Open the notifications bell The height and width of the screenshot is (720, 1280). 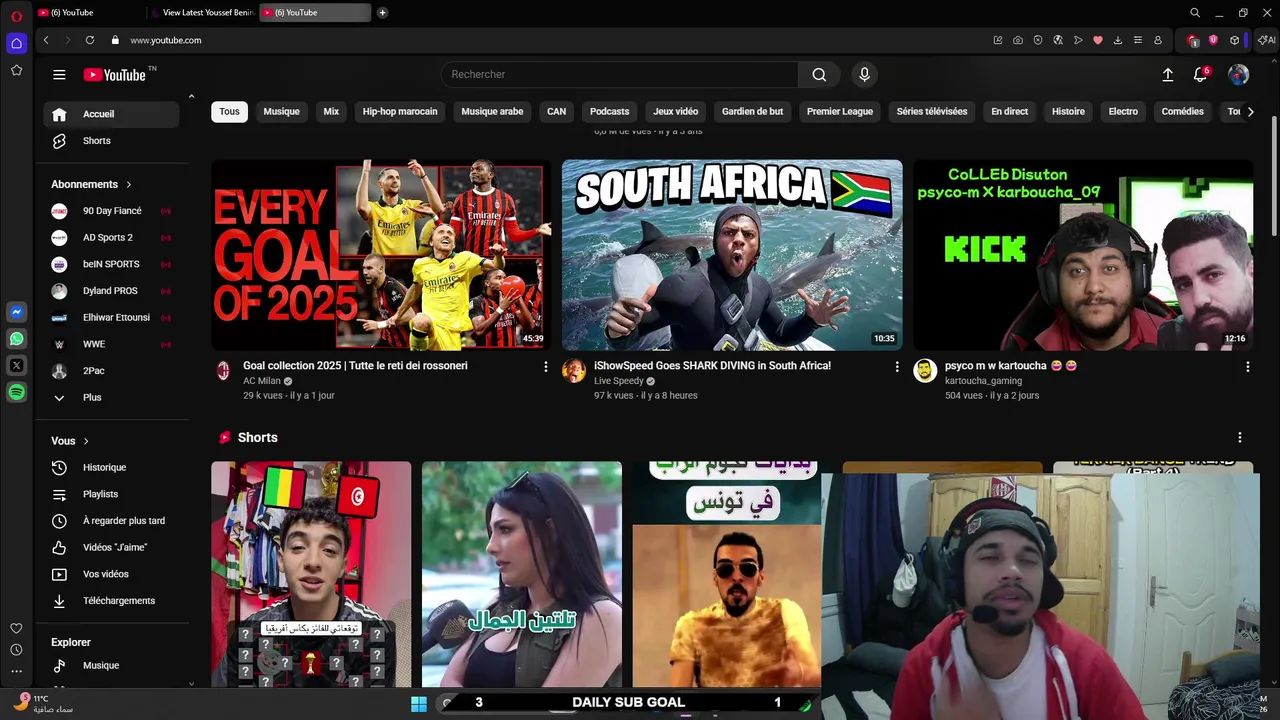click(1200, 74)
